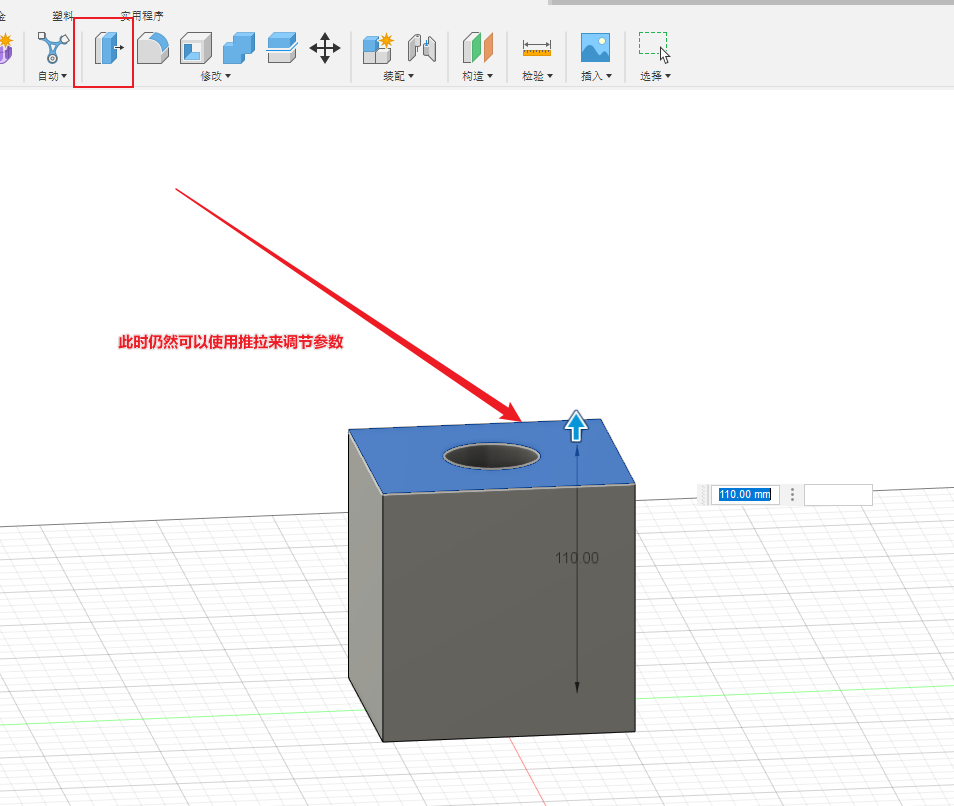The width and height of the screenshot is (954, 806).
Task: Select the Automated Modeling tool icon
Action: coord(53,47)
